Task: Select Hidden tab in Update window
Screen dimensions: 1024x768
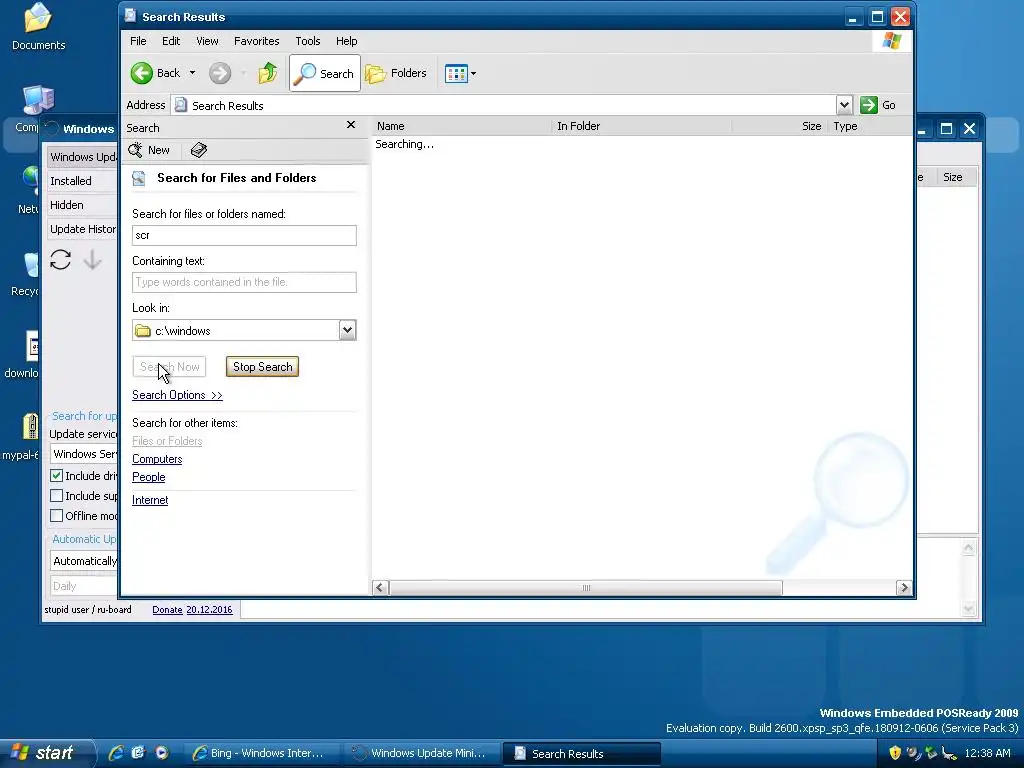Action: 82,205
